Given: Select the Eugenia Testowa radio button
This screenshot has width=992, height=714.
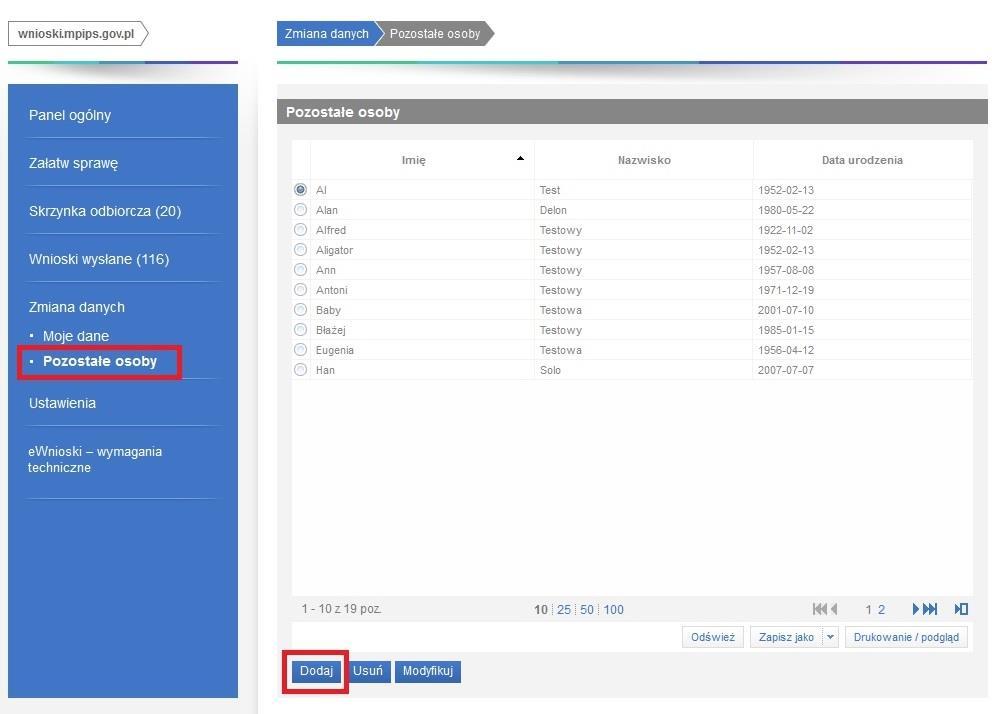Looking at the screenshot, I should pyautogui.click(x=301, y=350).
